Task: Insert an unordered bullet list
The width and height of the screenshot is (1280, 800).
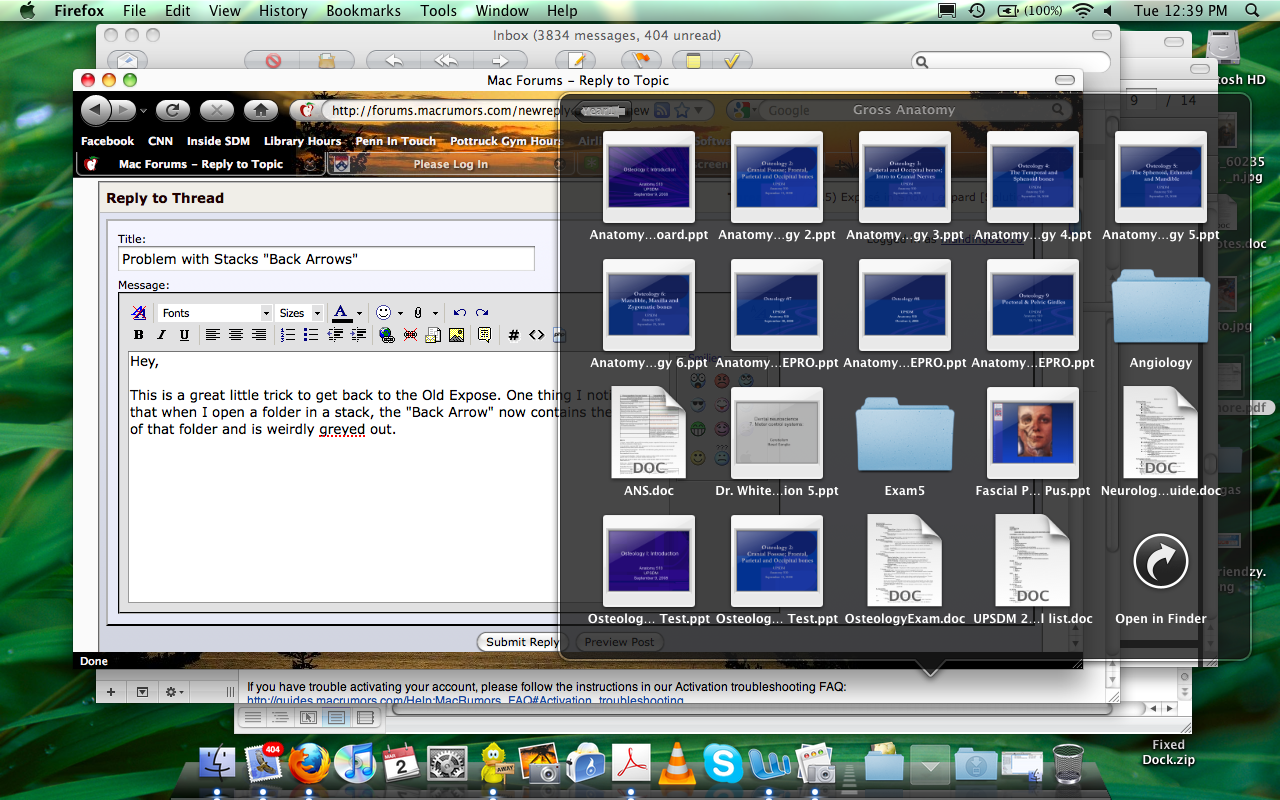Action: [311, 335]
